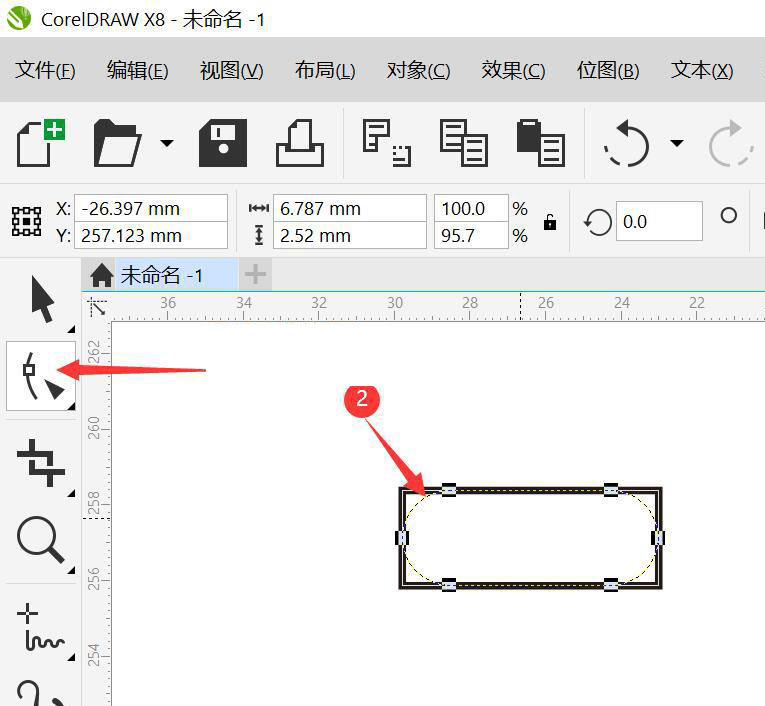This screenshot has height=706, width=765.
Task: Click the greyed Redo icon
Action: (x=731, y=143)
